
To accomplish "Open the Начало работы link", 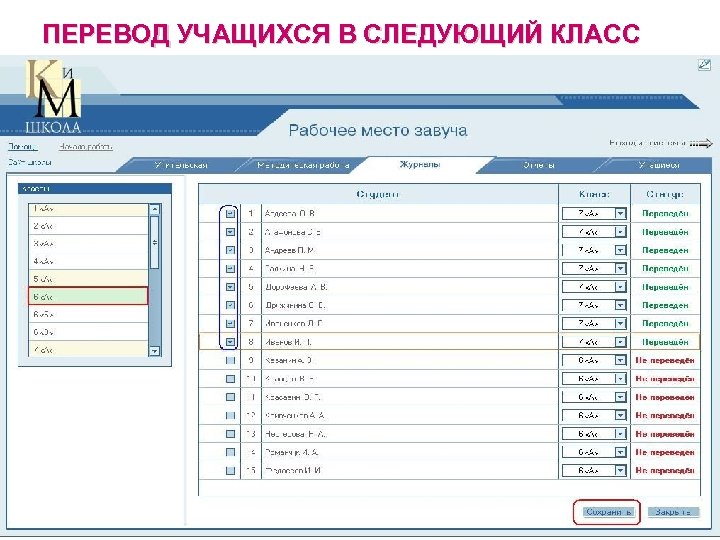I will [85, 146].
